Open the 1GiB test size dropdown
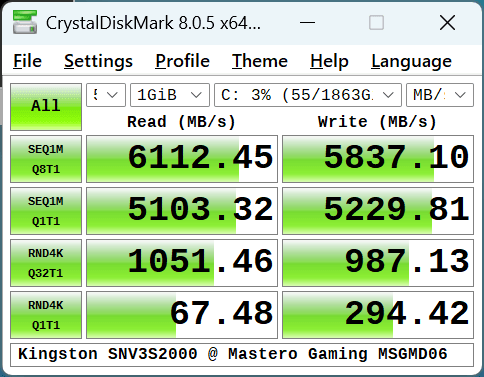484x377 pixels. coord(170,95)
